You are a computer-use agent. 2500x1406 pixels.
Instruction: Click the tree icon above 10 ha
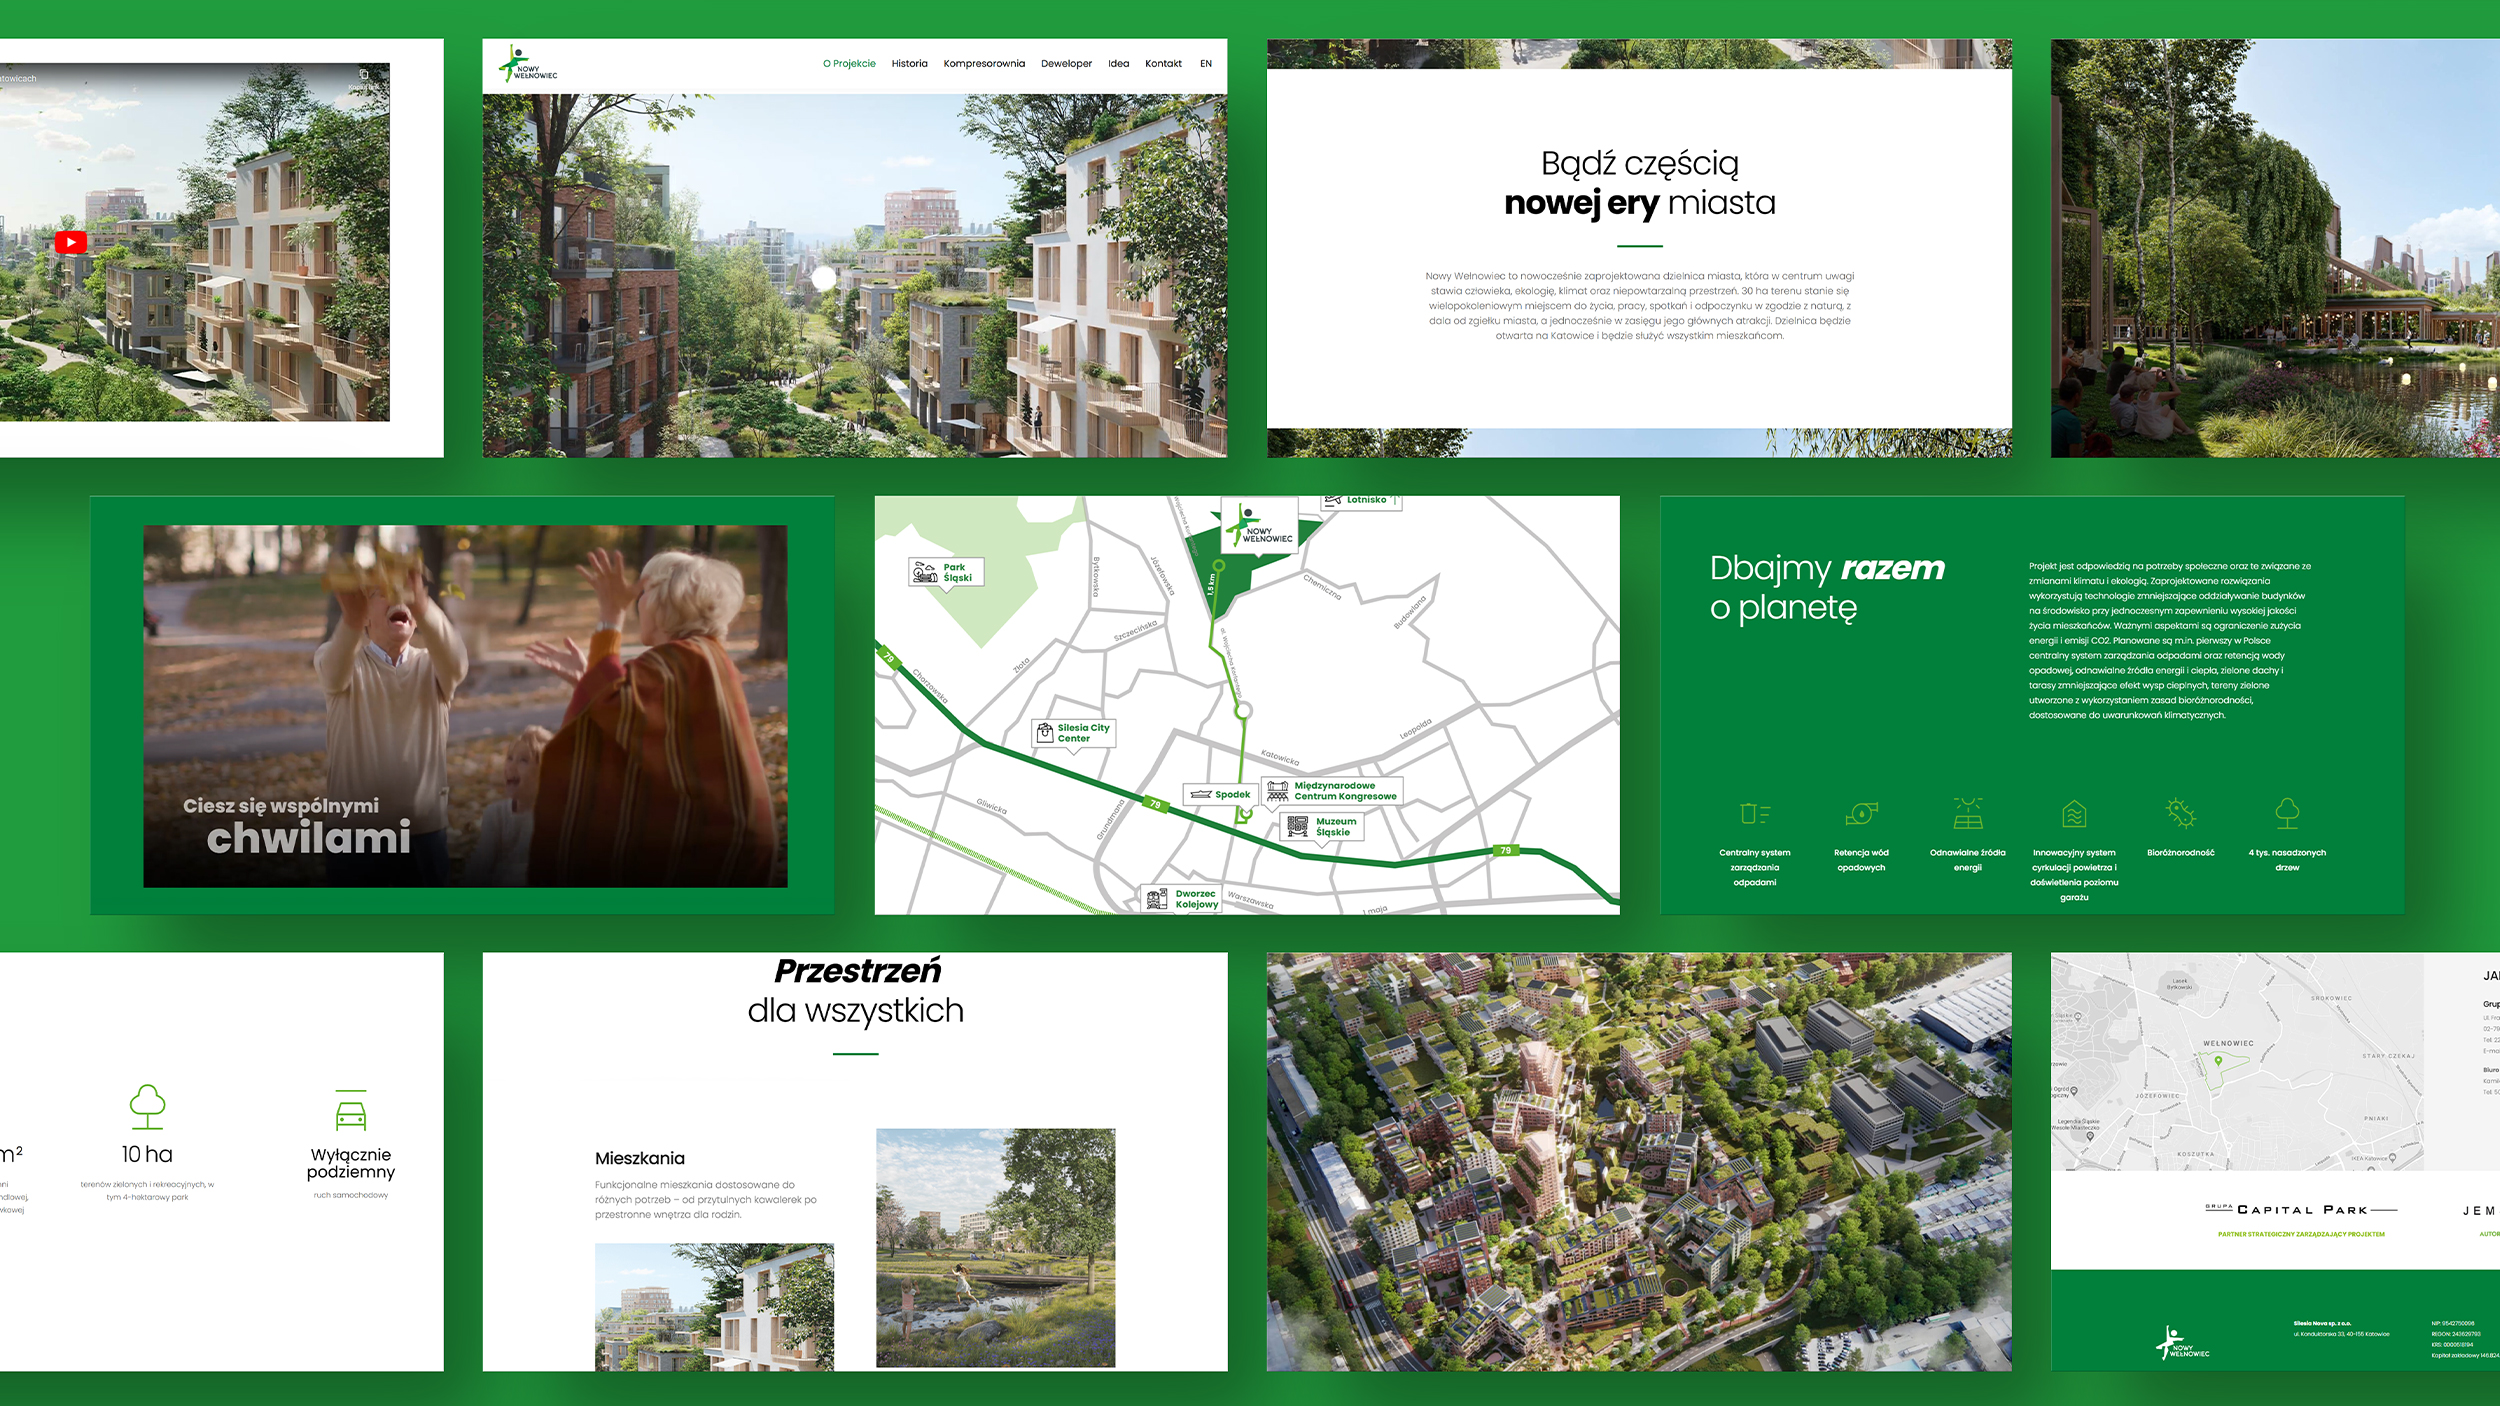click(x=147, y=1106)
